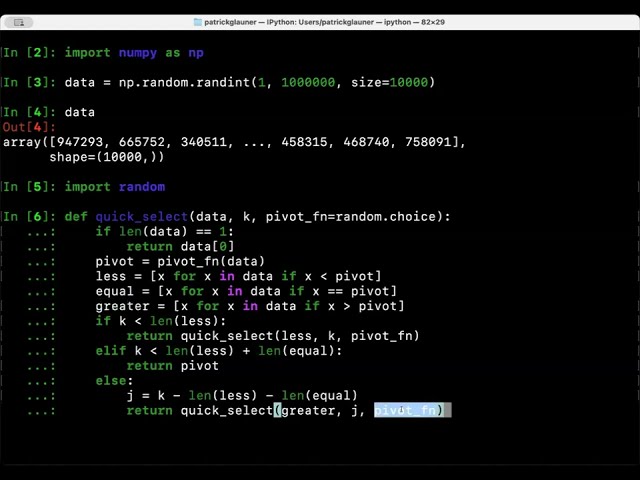
Task: Click the array value 947293
Action: (x=80, y=142)
